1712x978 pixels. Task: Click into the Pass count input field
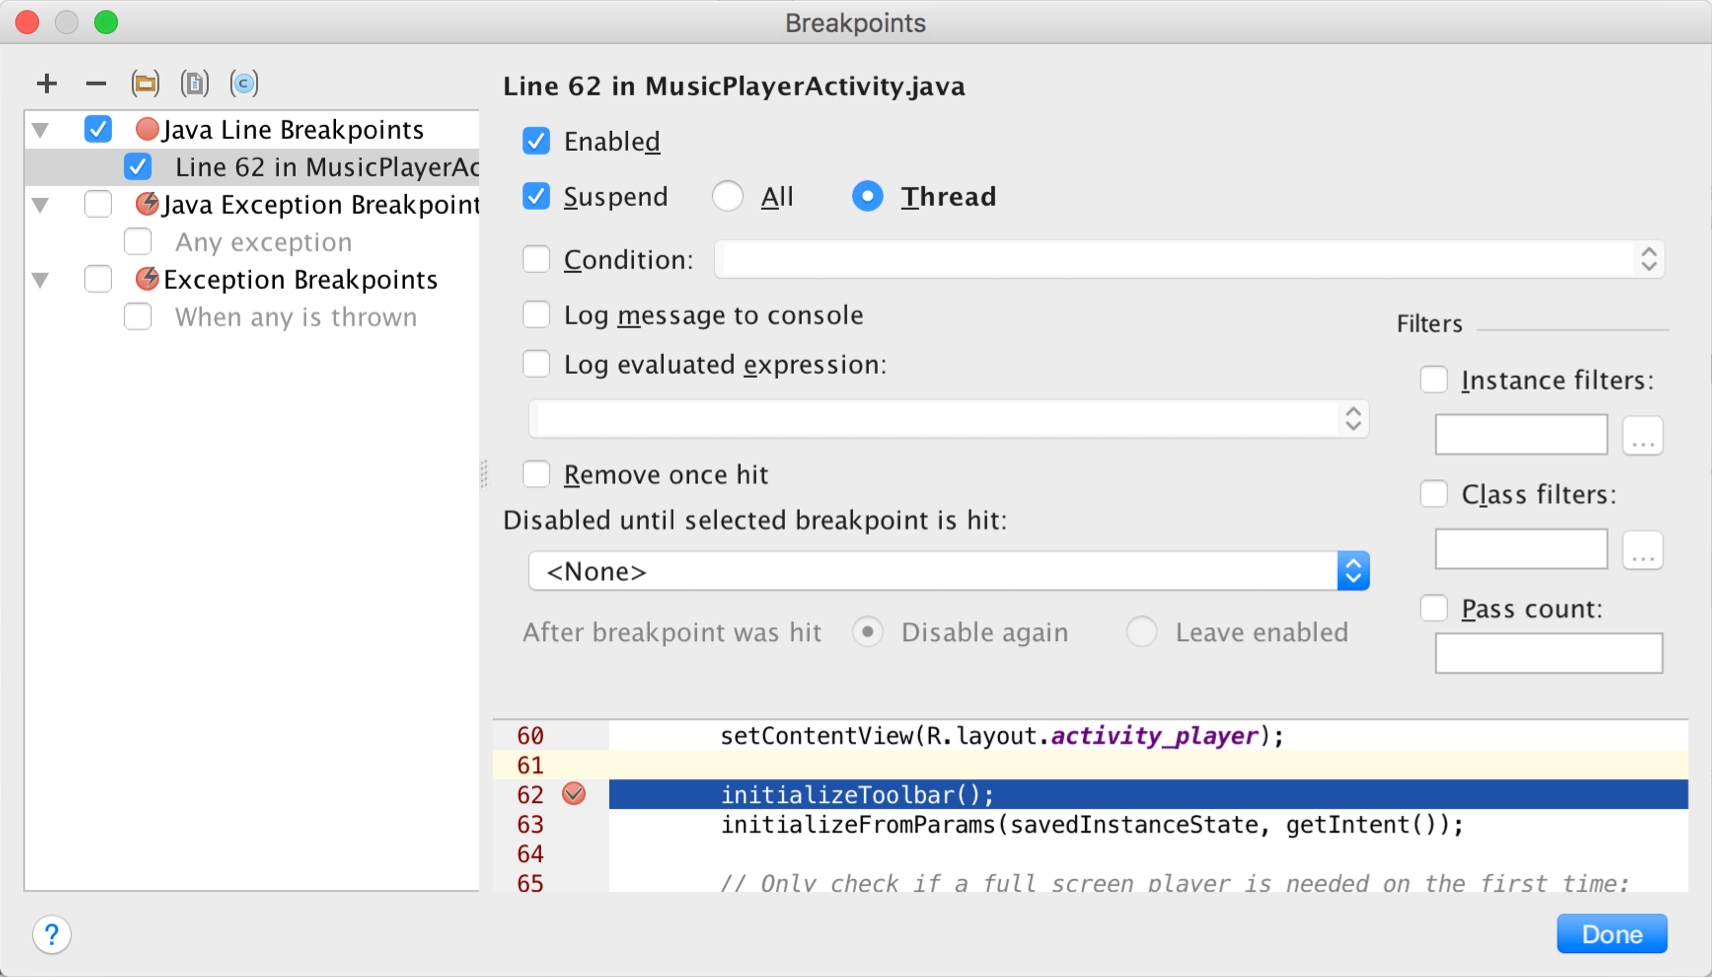(1548, 653)
